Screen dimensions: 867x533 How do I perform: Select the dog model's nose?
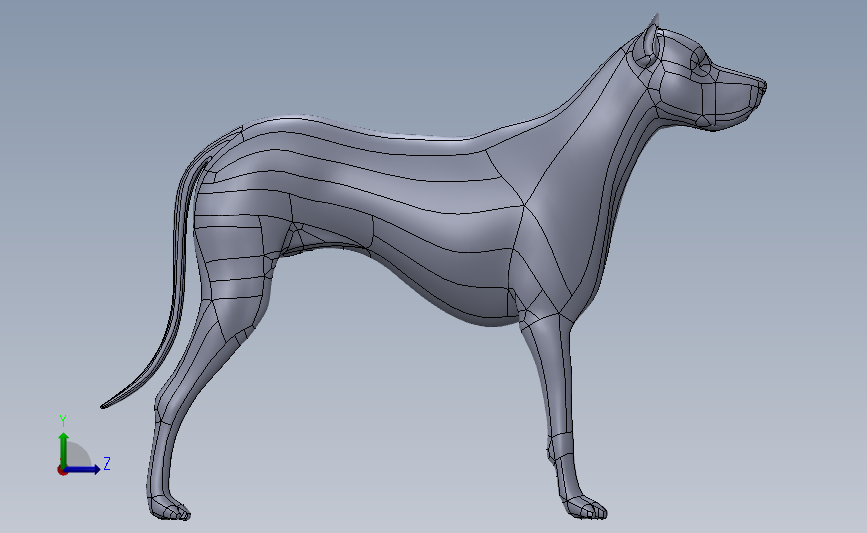click(761, 87)
